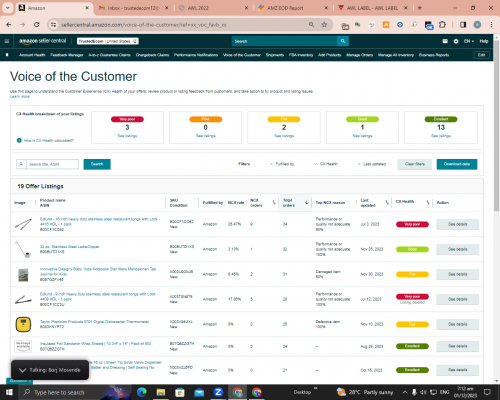The image size is (500, 400).
Task: Open the Mail app from the taskbar
Action: pyautogui.click(x=199, y=392)
